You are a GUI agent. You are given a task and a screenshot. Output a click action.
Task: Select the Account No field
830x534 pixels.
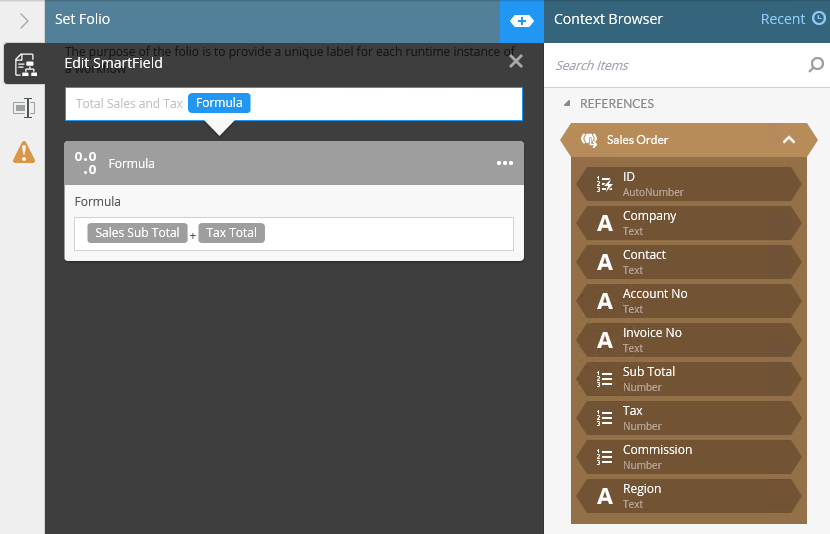coord(689,301)
